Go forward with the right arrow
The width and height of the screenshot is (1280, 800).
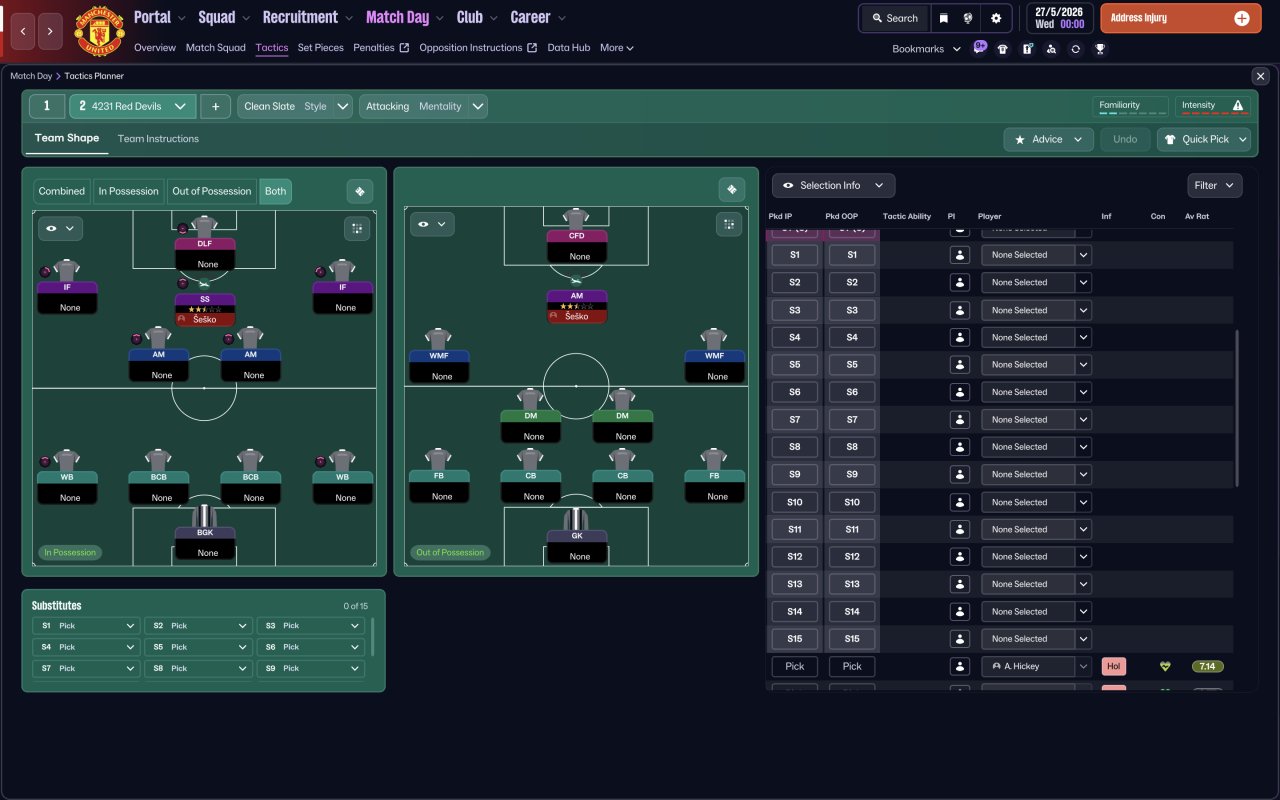pyautogui.click(x=50, y=31)
